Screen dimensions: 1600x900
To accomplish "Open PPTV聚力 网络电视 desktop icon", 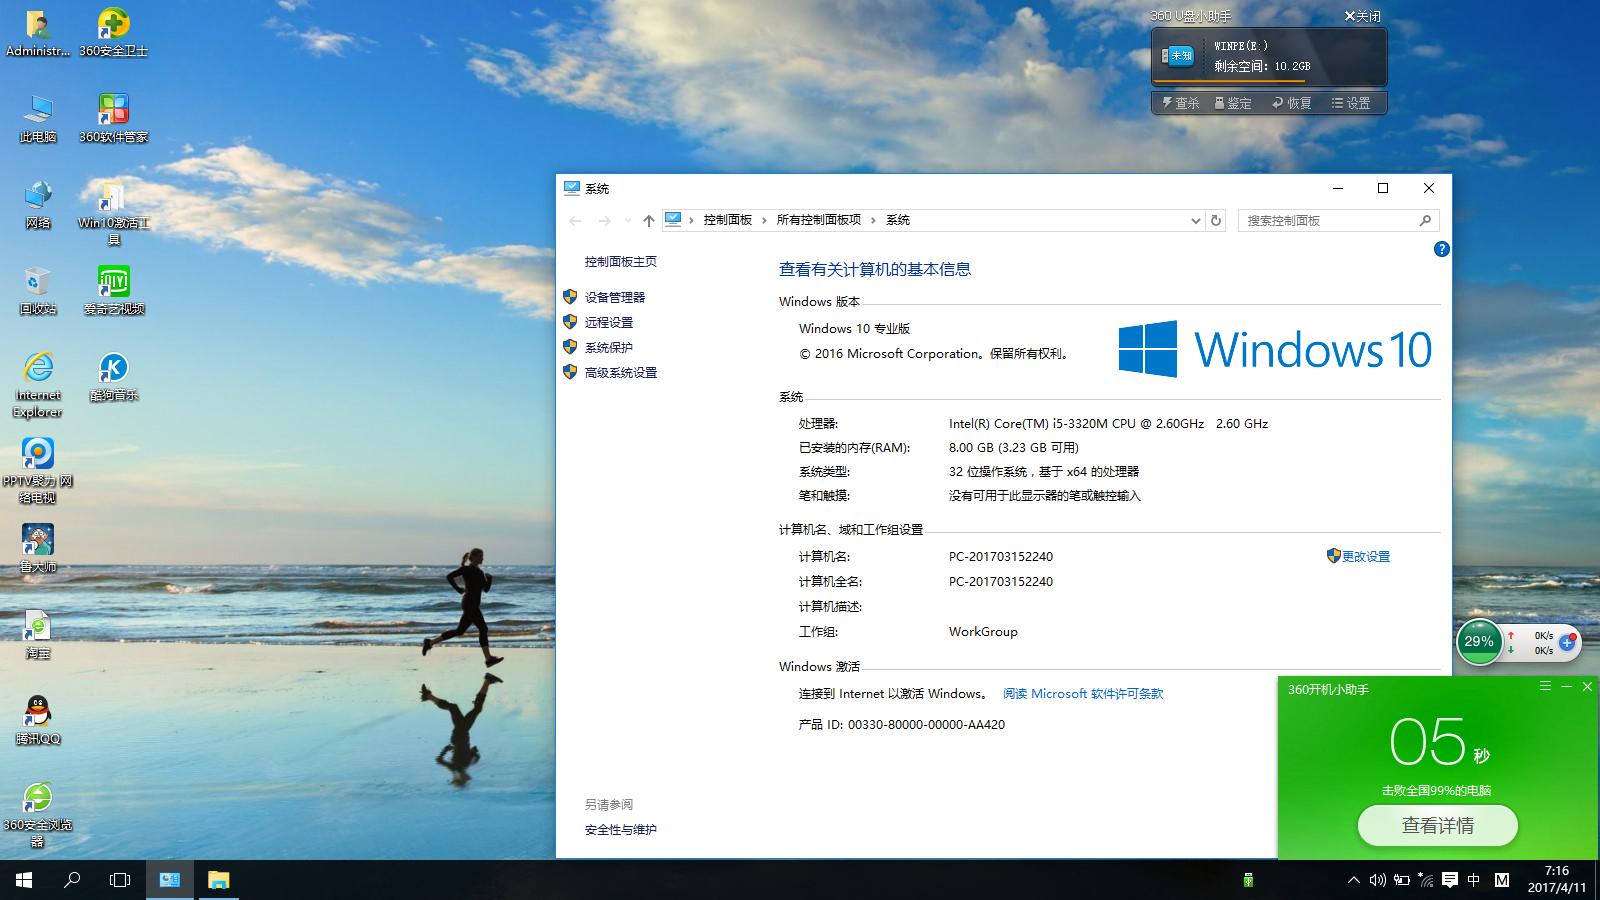I will pyautogui.click(x=38, y=471).
